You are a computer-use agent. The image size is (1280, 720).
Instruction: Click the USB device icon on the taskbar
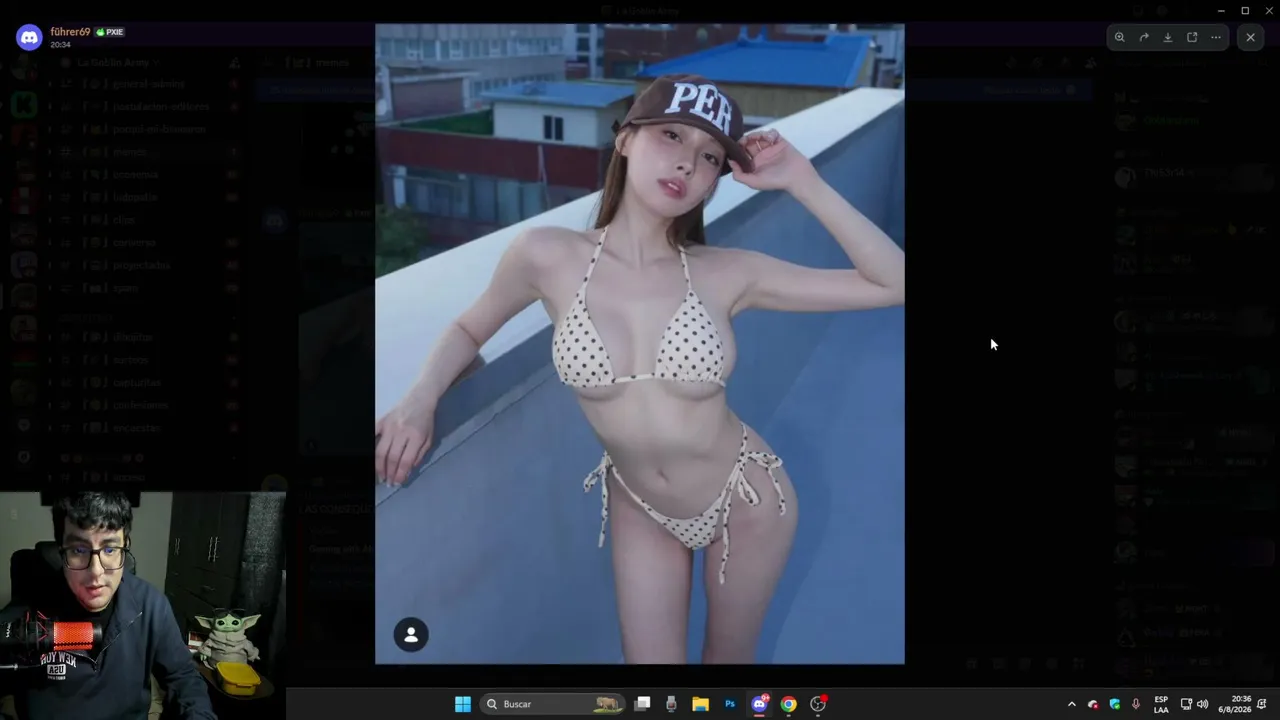click(671, 704)
